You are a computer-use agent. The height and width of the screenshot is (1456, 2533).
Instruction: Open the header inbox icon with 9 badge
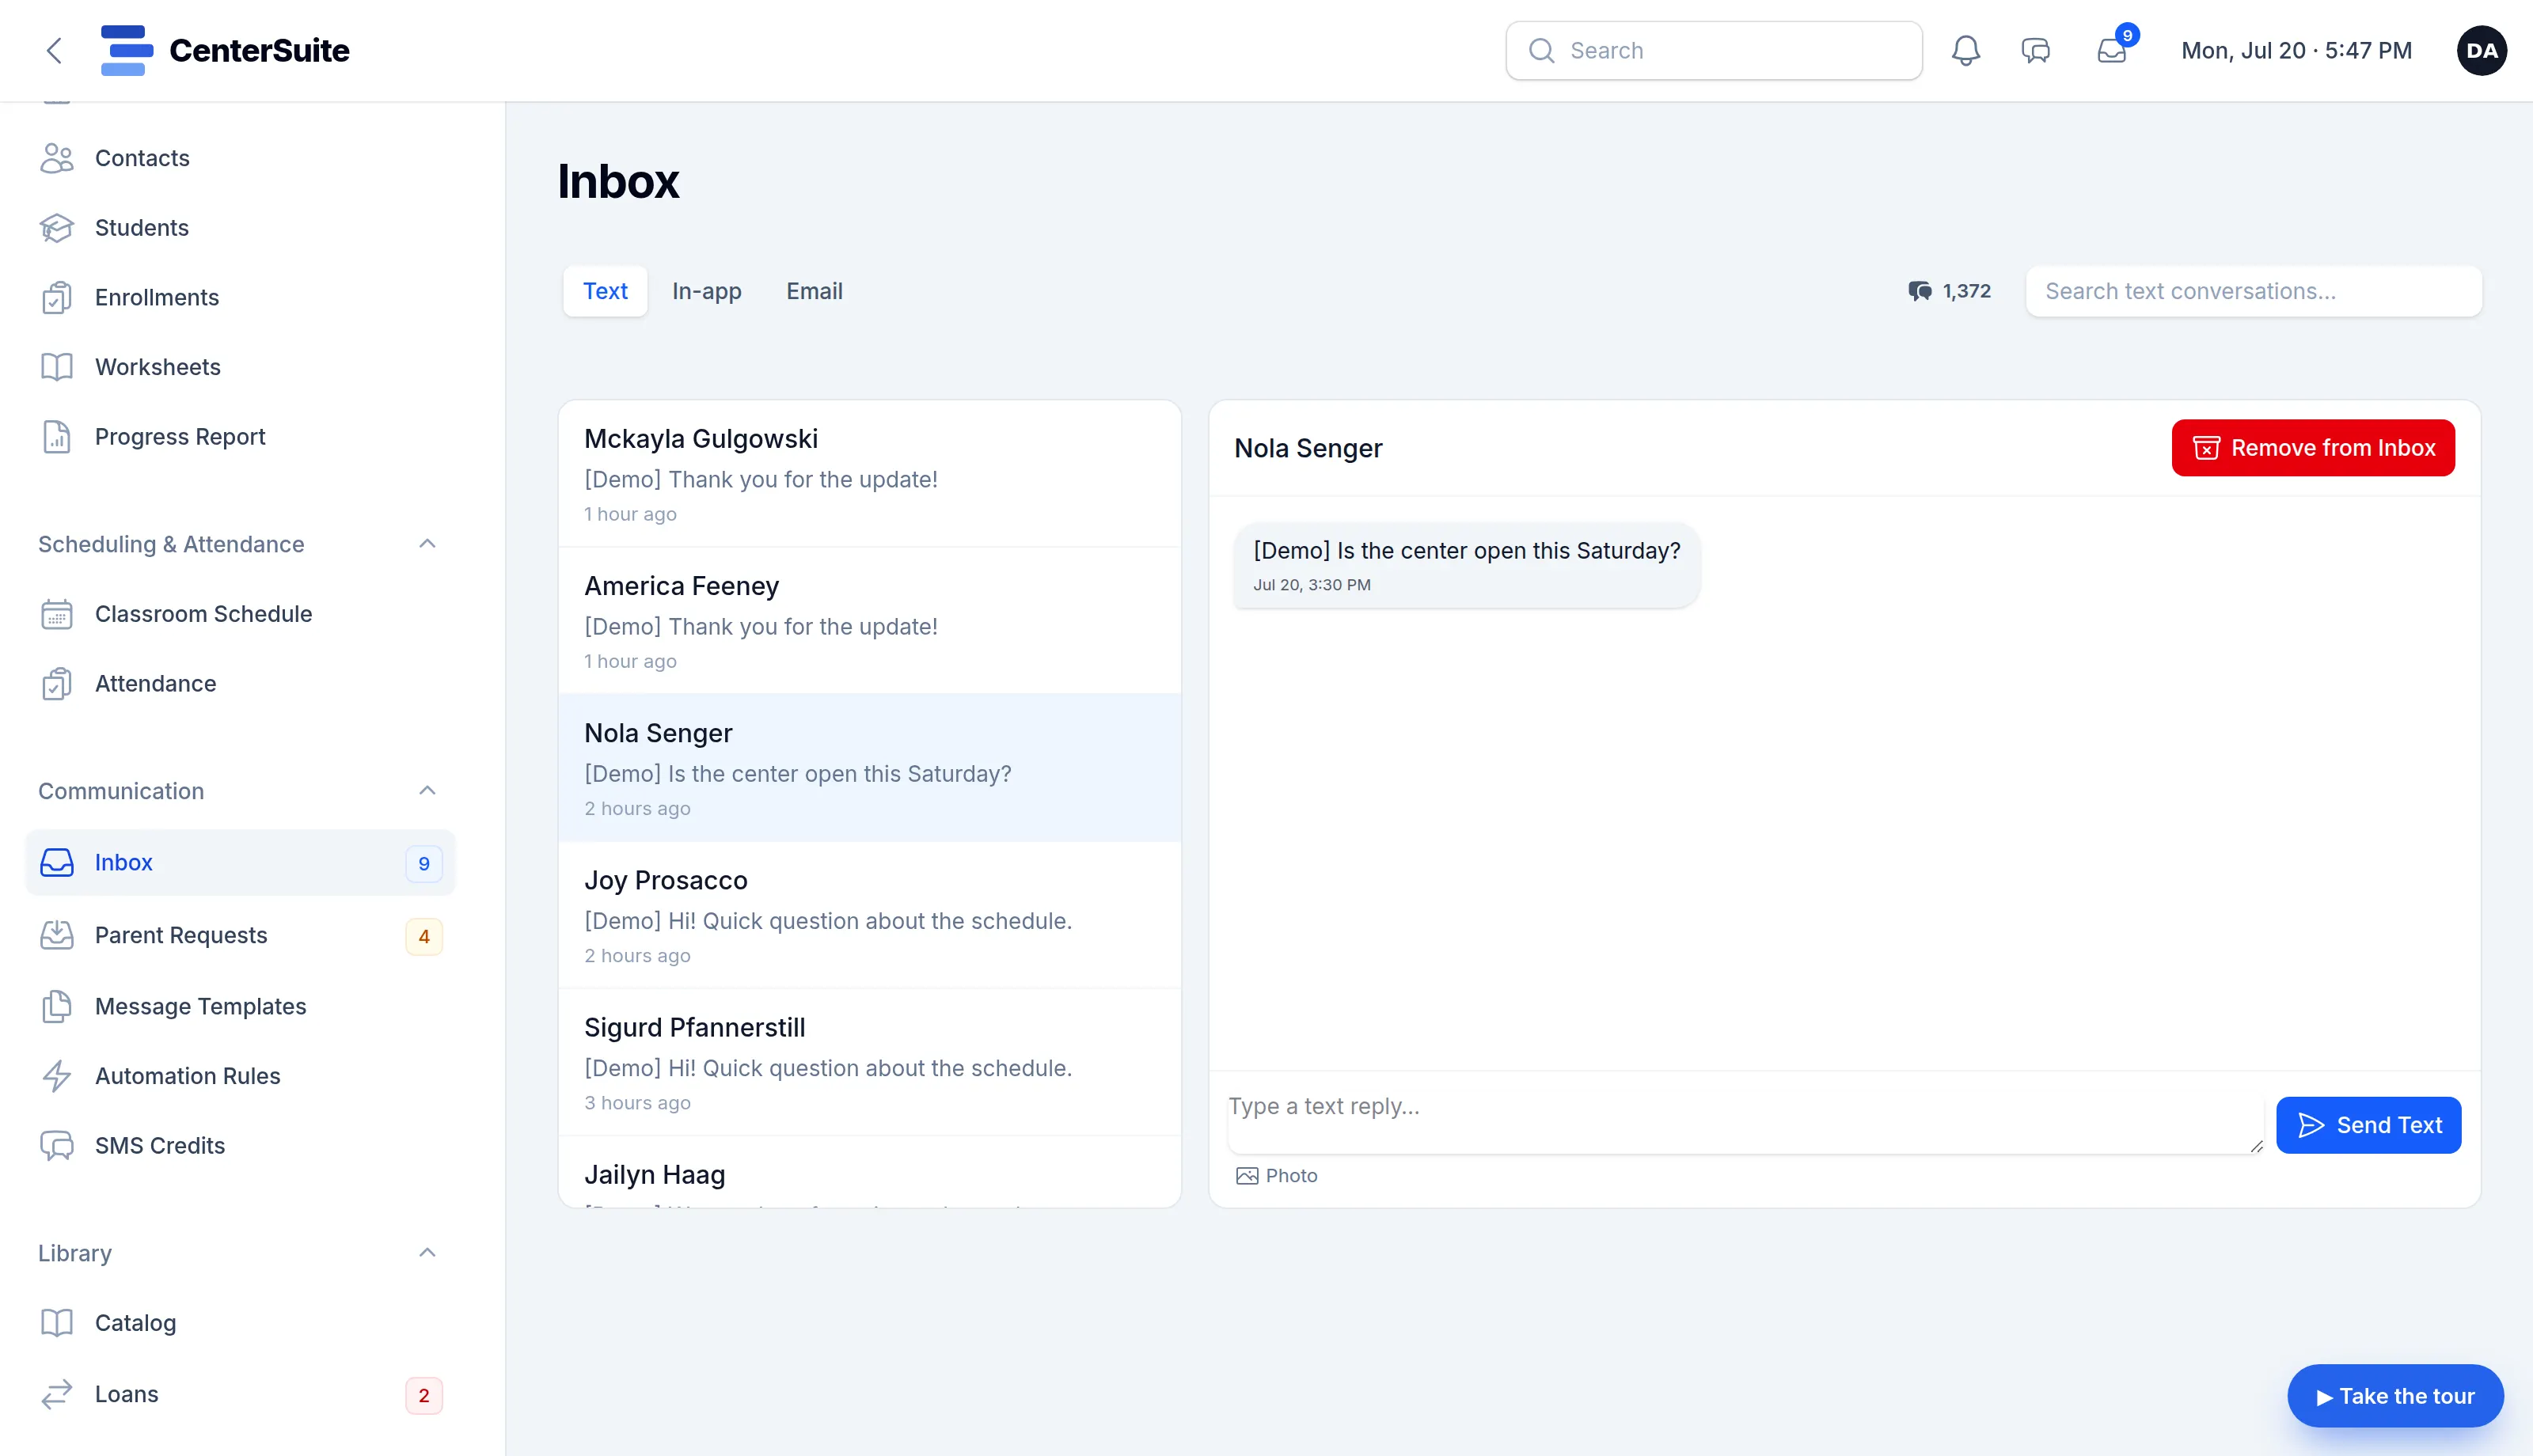pos(2112,50)
